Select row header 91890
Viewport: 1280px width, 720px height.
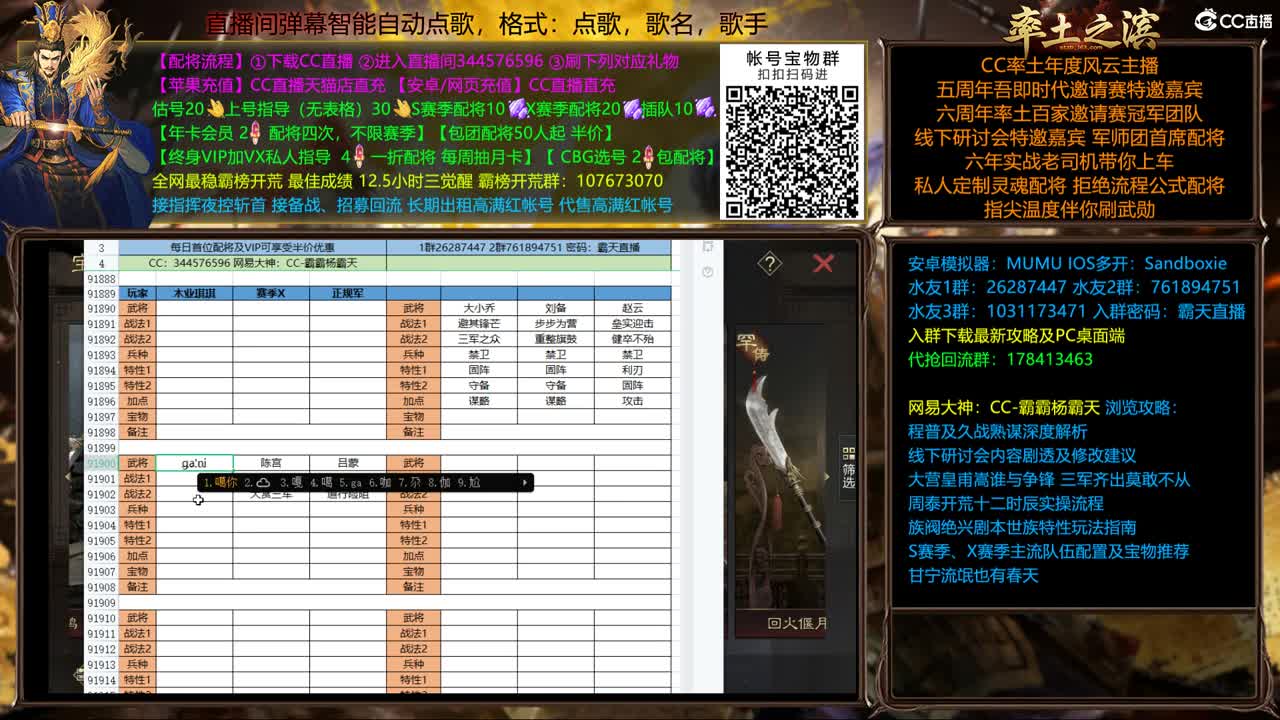101,309
